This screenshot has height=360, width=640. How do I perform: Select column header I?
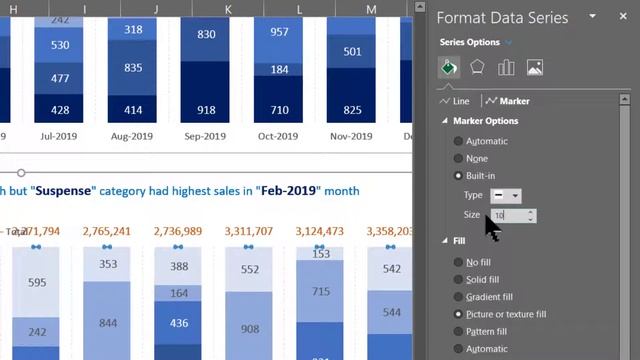point(84,9)
